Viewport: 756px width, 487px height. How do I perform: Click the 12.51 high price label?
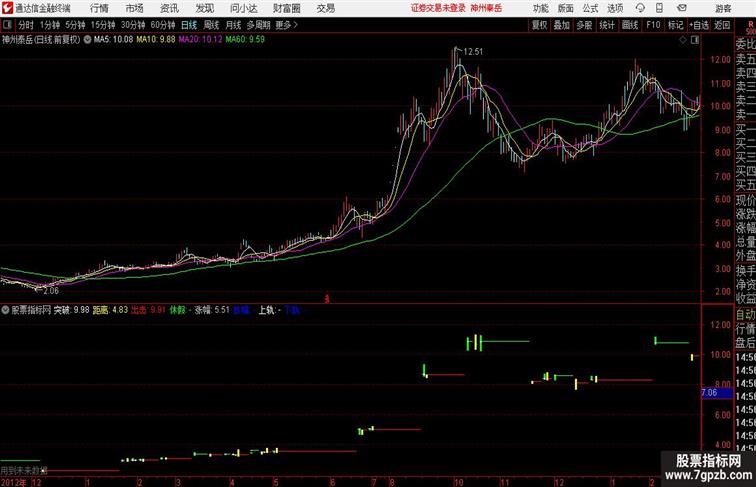click(x=473, y=52)
